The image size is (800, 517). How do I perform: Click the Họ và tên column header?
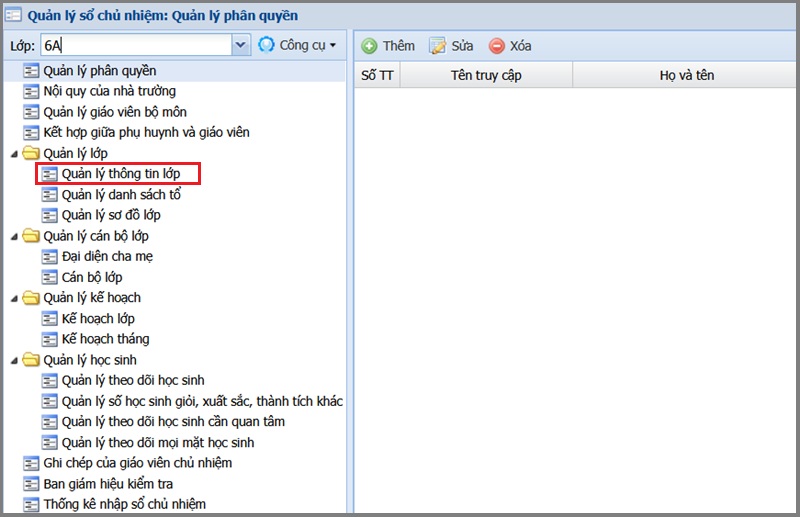point(686,75)
